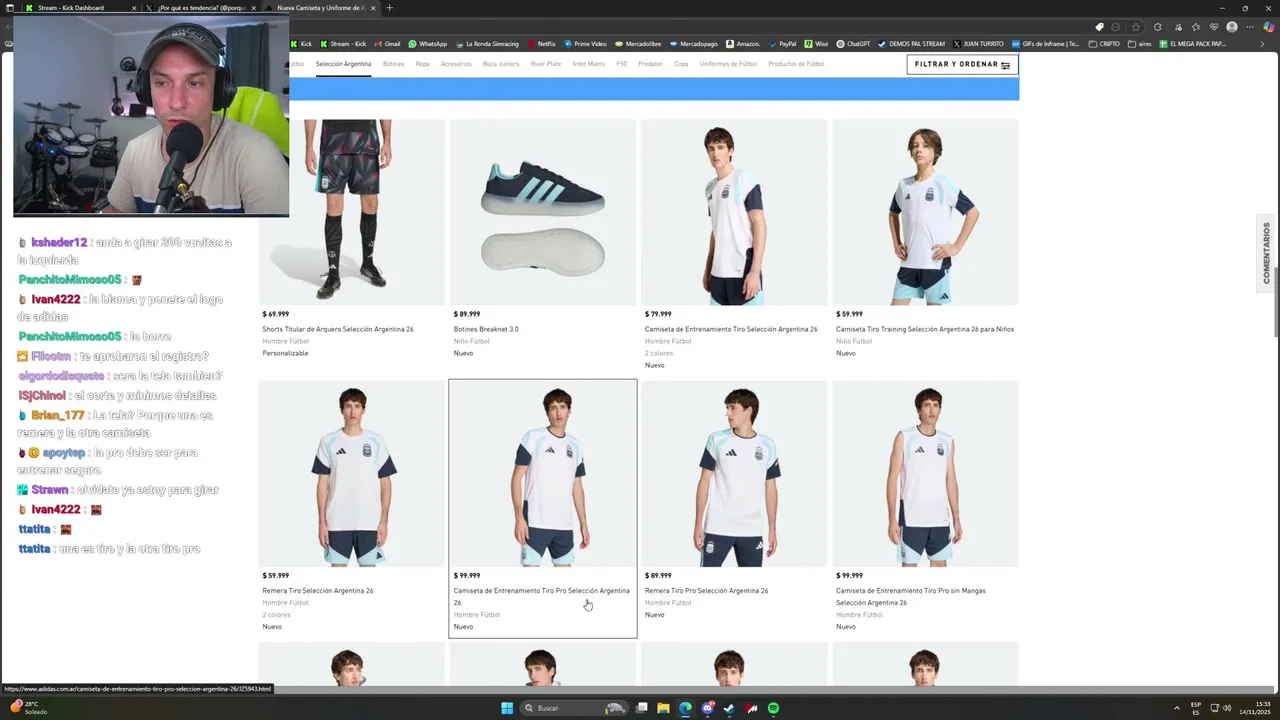Open Botines Breaknet 3.0 title link
Viewport: 1280px width, 720px height.
486,329
